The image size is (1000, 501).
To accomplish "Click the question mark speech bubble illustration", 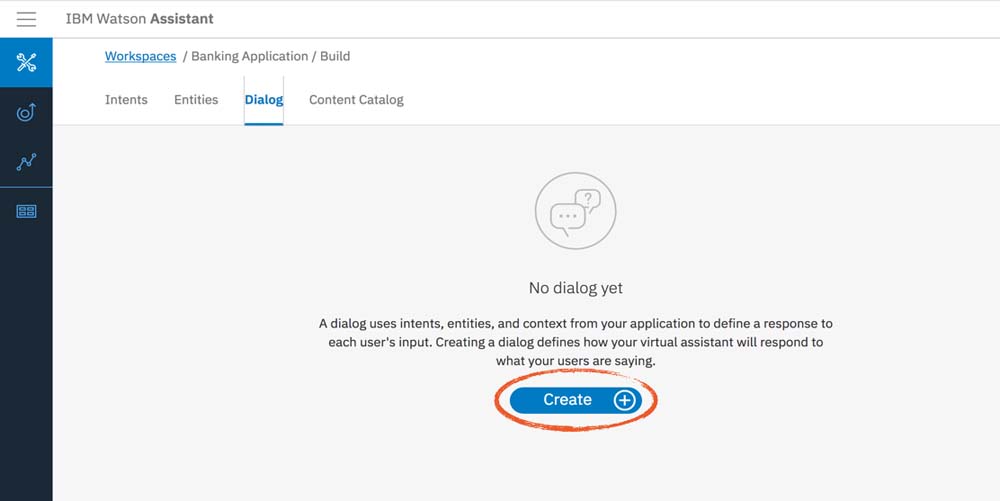I will [588, 202].
